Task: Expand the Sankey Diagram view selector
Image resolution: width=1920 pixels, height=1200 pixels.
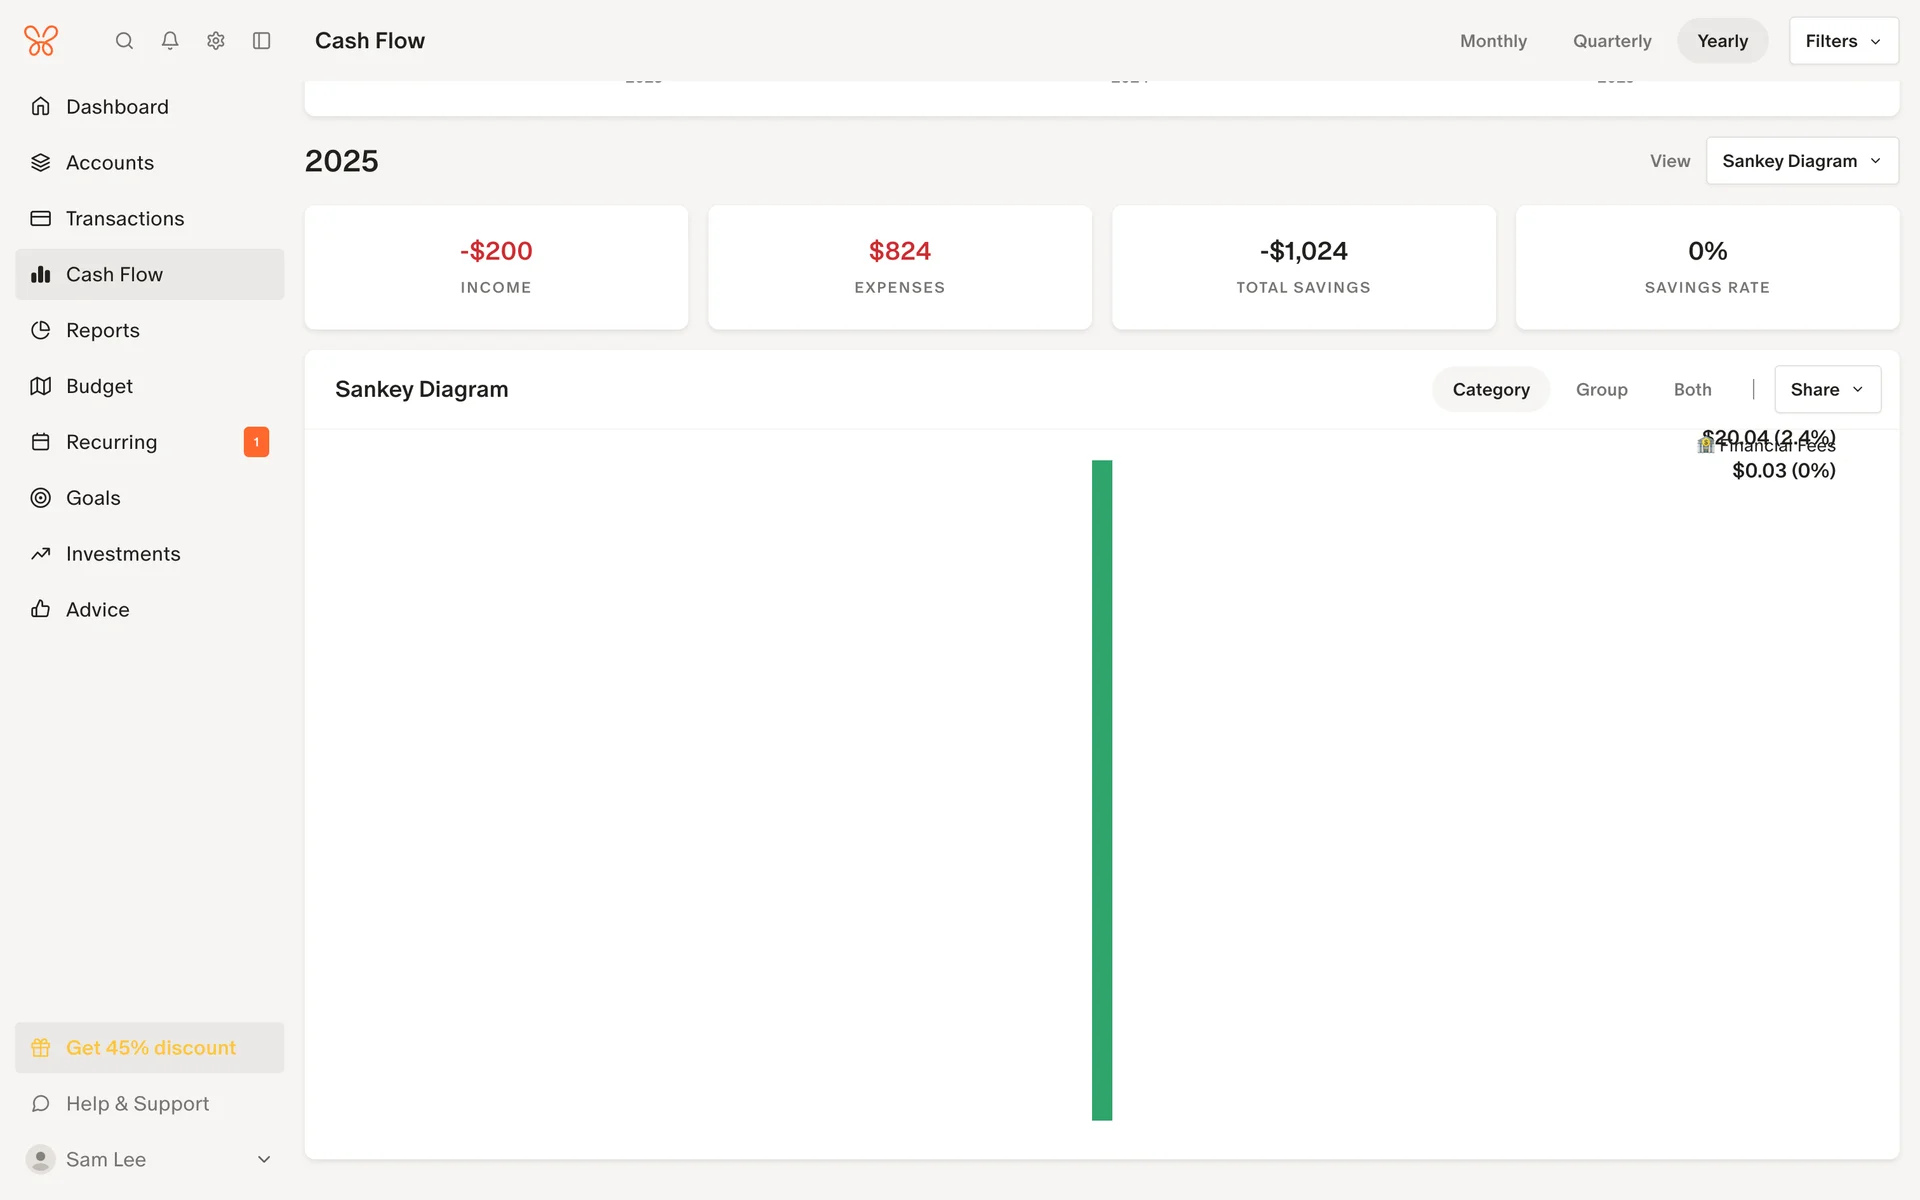Action: pos(1801,161)
